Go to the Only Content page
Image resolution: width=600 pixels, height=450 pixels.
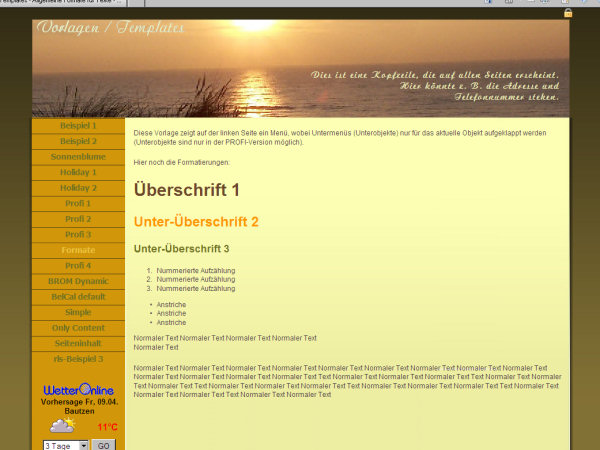(x=78, y=328)
